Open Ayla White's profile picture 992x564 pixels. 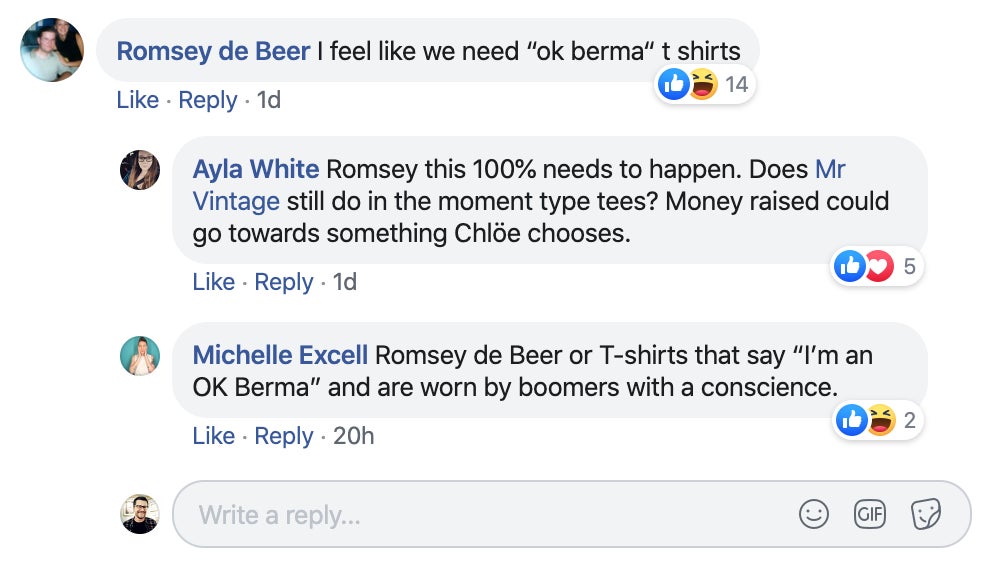[140, 170]
